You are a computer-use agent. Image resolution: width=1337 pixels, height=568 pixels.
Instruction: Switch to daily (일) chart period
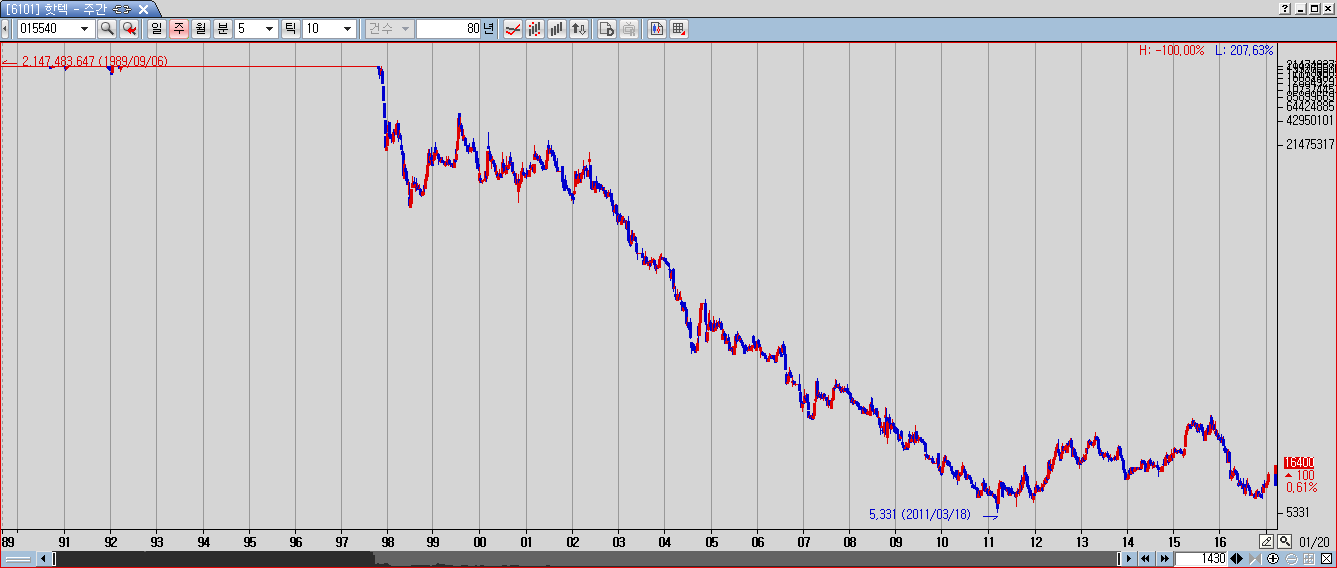[157, 29]
